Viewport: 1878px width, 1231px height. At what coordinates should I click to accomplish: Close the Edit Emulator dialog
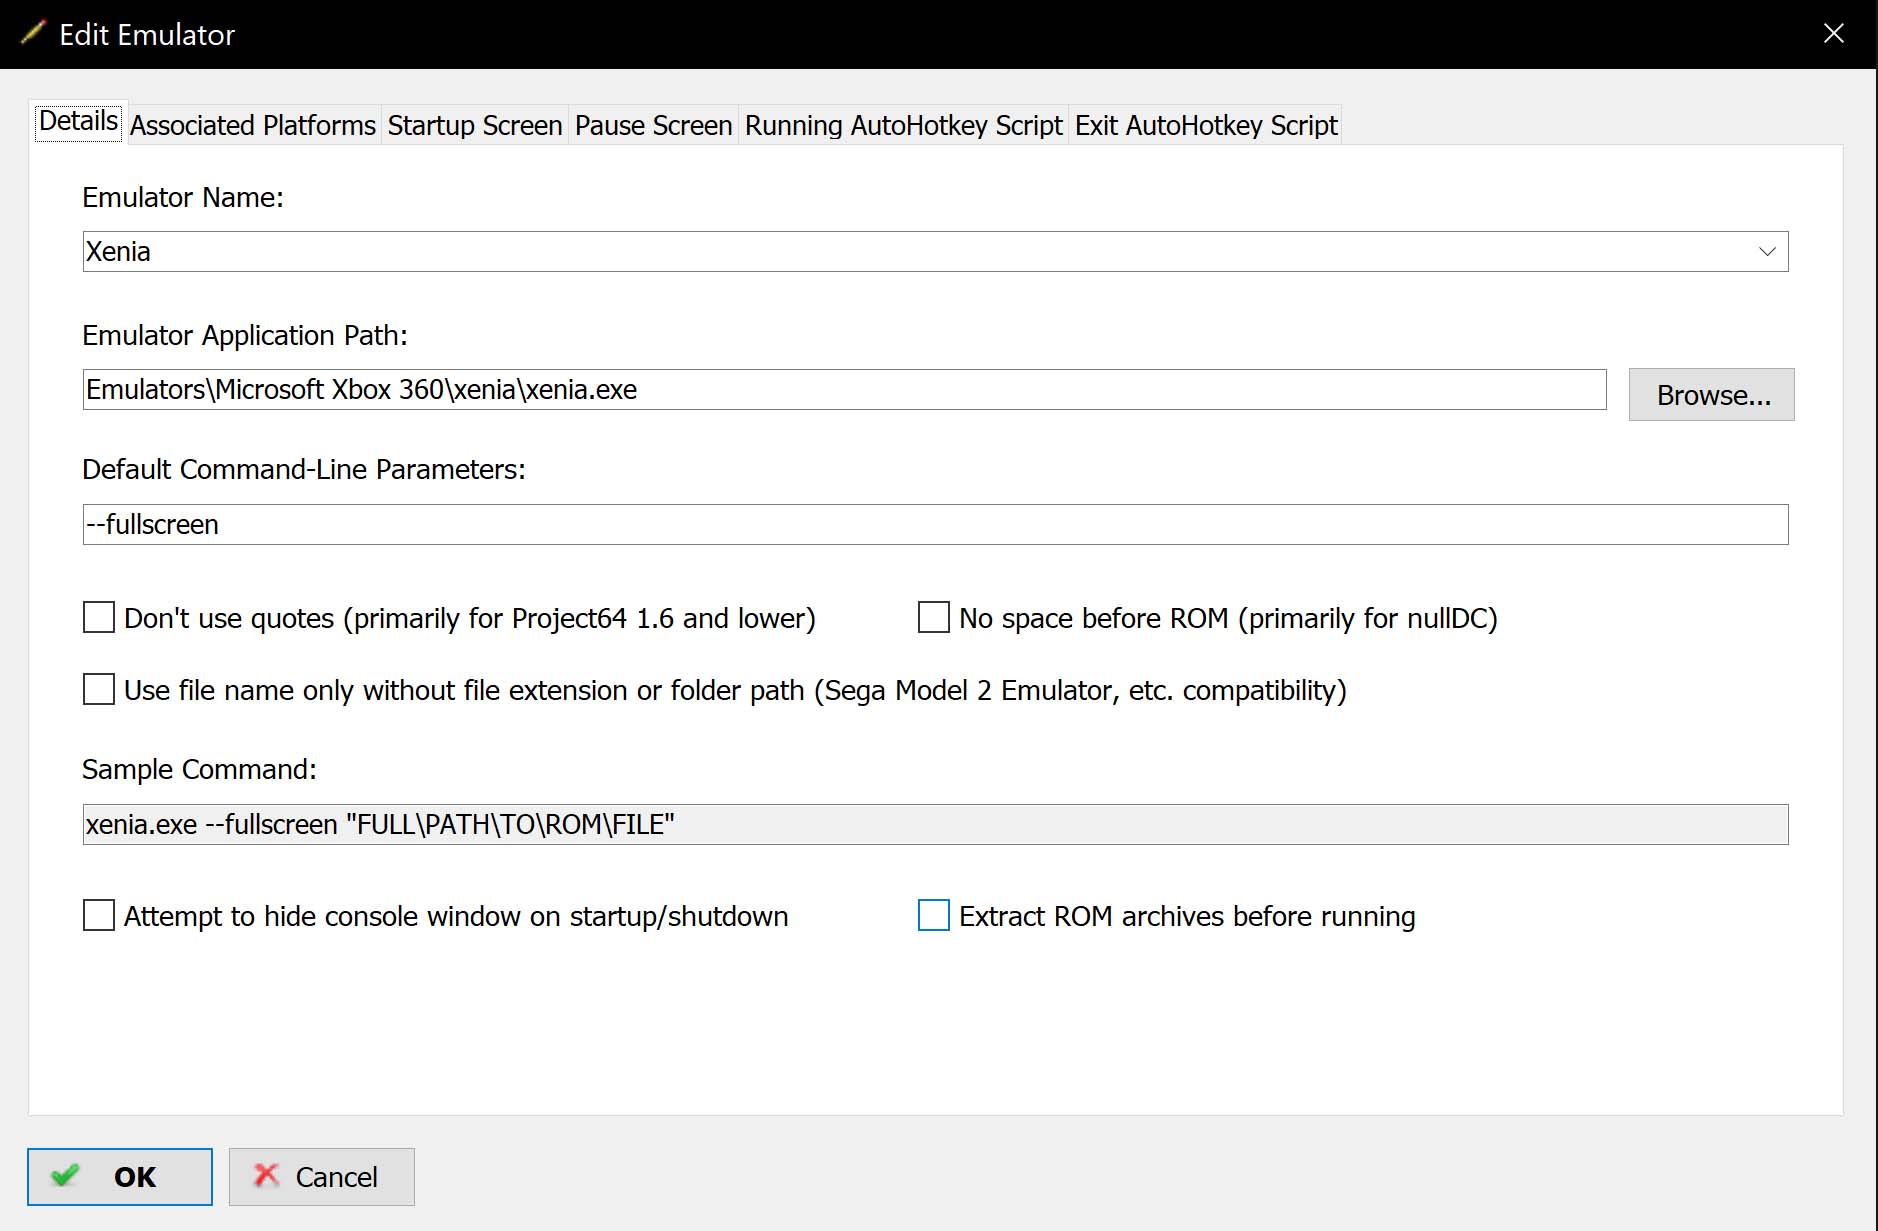point(1833,33)
